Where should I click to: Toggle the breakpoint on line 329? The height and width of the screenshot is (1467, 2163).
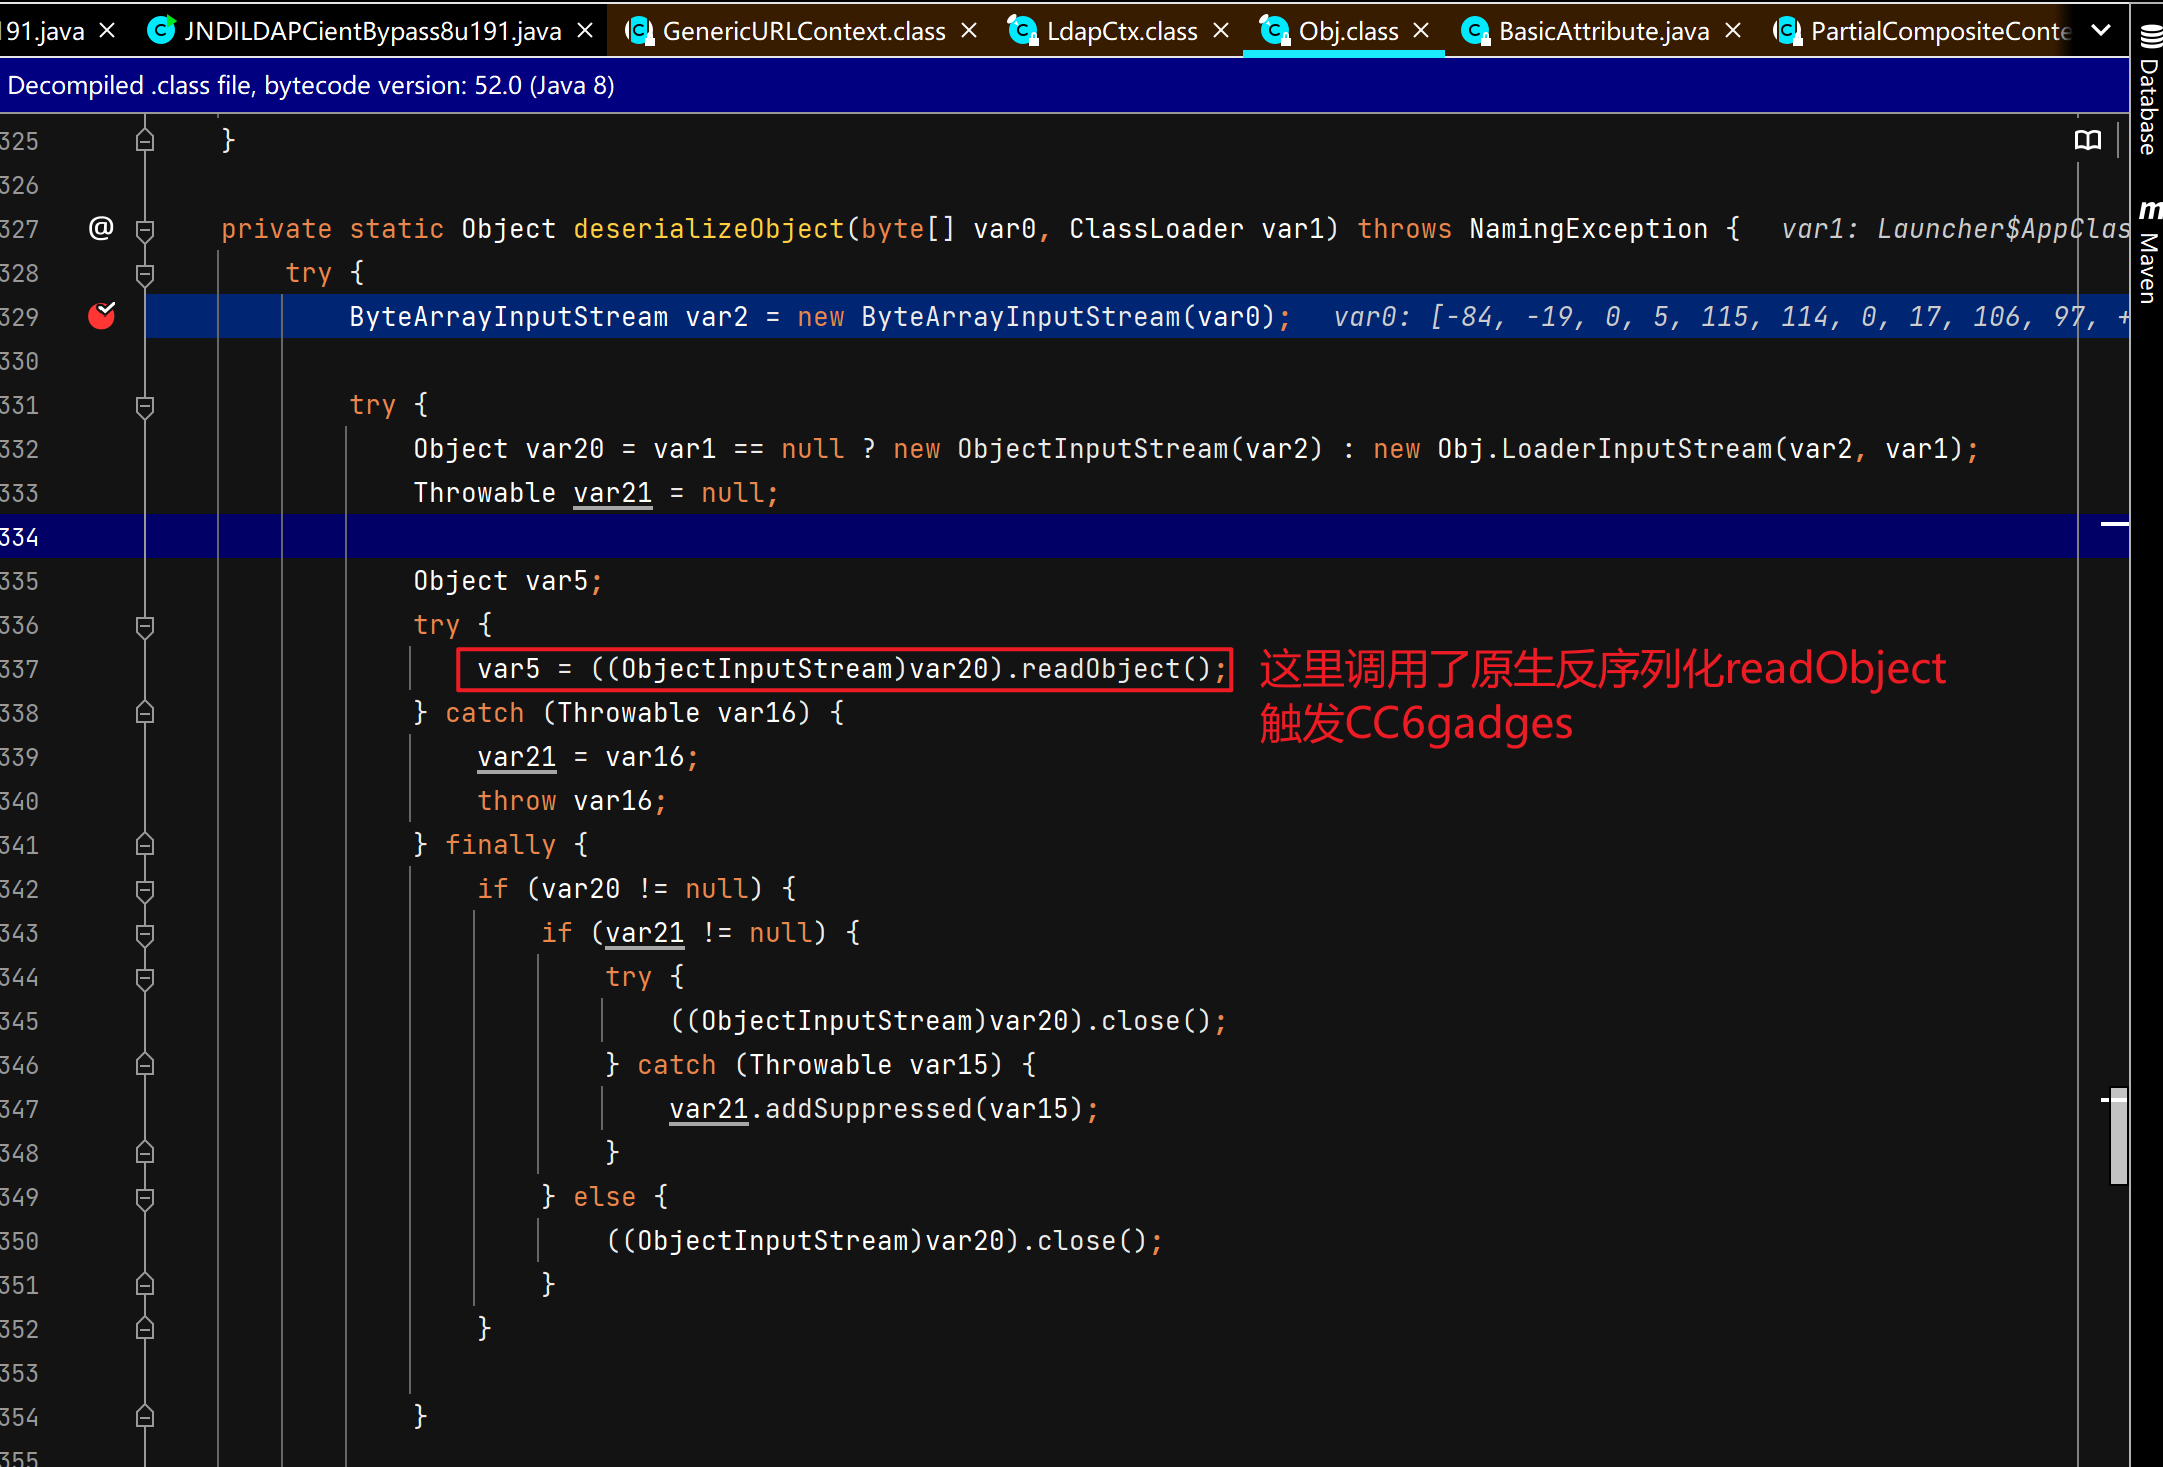[x=101, y=316]
